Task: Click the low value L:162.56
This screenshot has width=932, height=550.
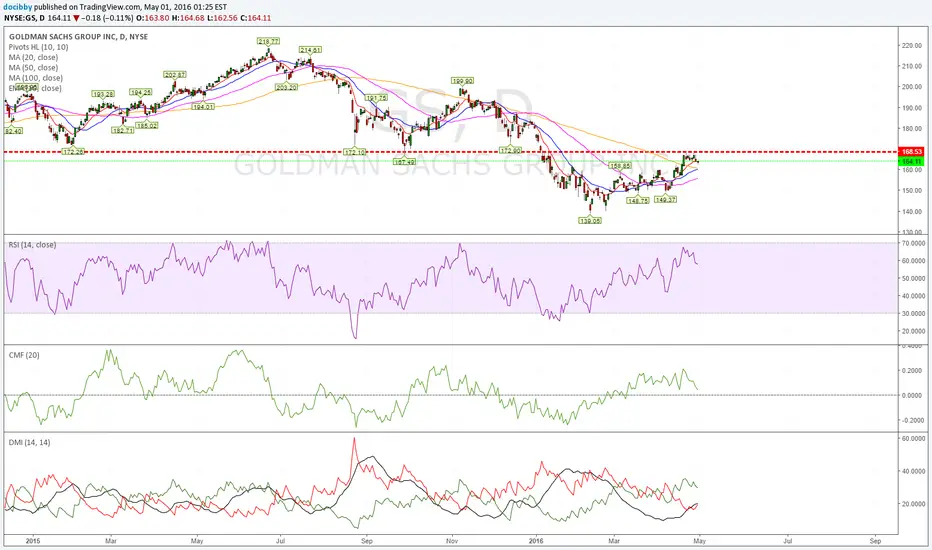Action: (222, 18)
